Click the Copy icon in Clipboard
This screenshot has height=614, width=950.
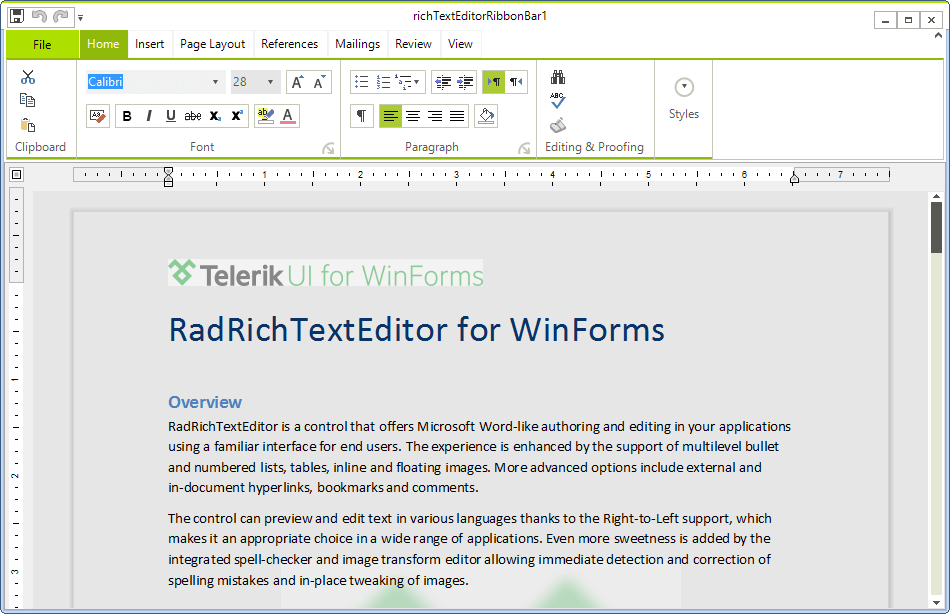(x=28, y=100)
